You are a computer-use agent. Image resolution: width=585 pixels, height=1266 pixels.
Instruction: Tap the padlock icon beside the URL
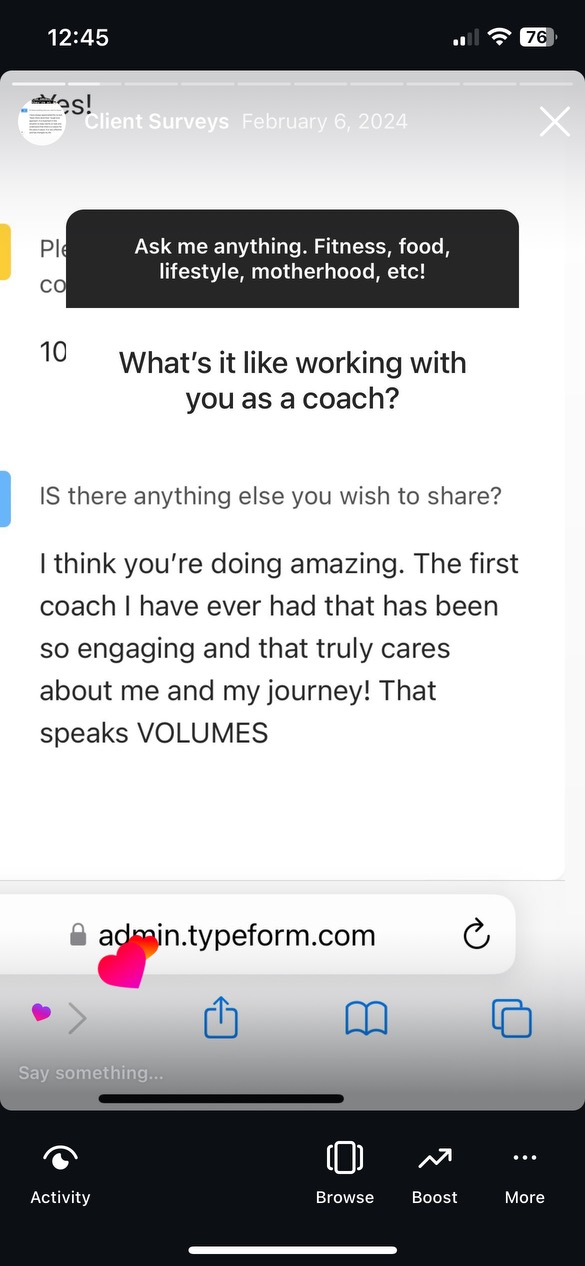click(78, 935)
